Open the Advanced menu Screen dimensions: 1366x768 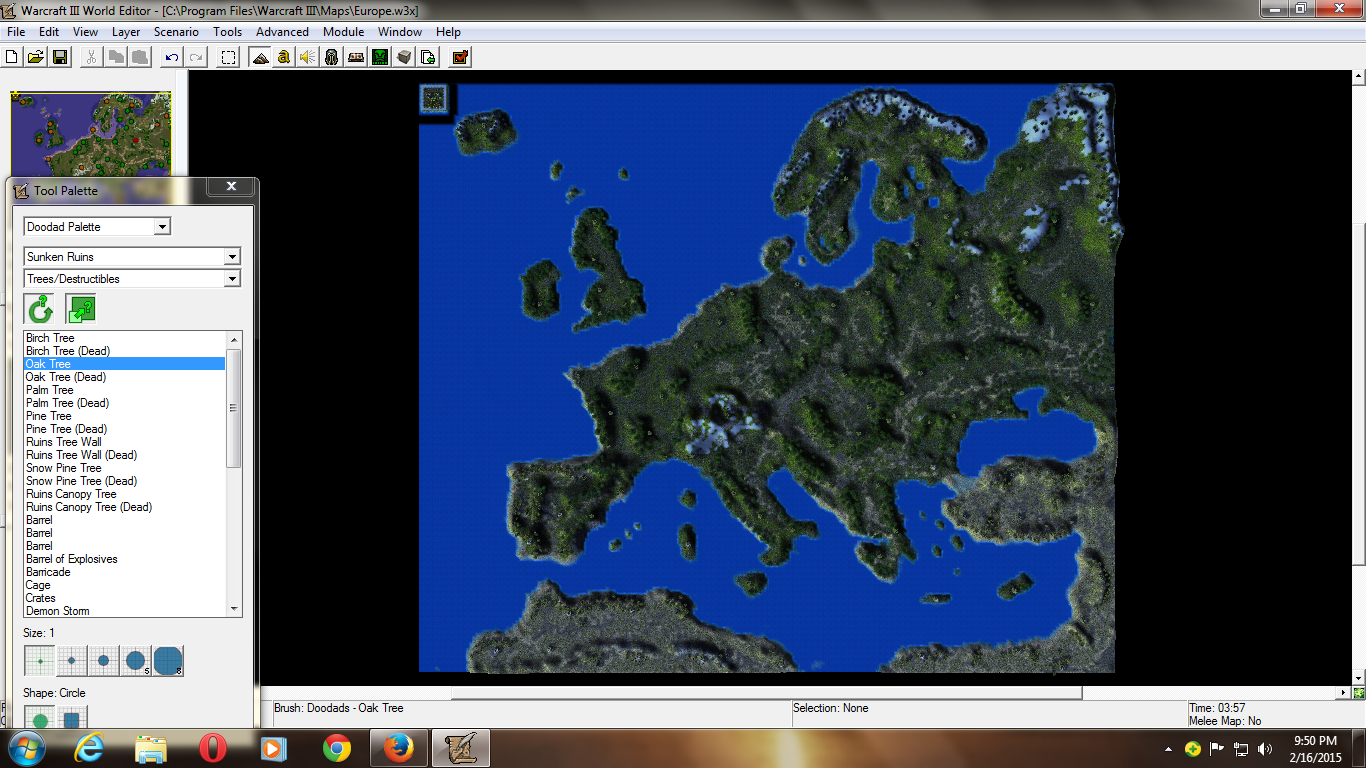coord(283,32)
